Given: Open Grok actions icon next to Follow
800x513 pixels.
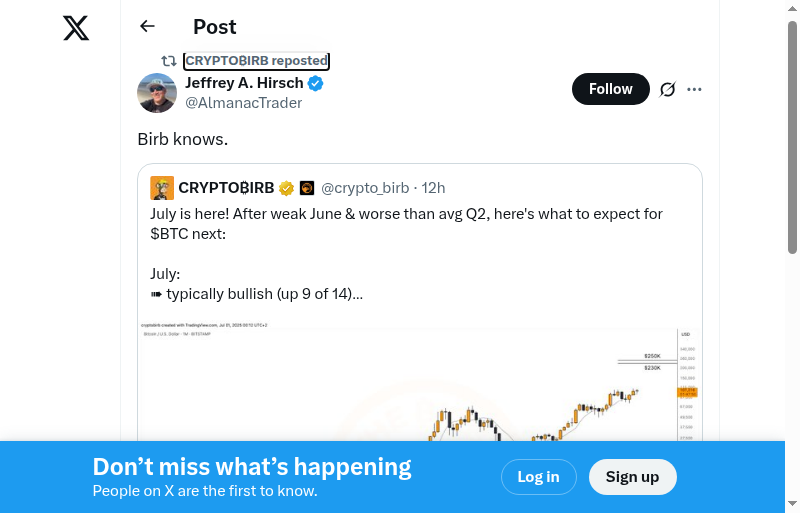Looking at the screenshot, I should [x=668, y=89].
